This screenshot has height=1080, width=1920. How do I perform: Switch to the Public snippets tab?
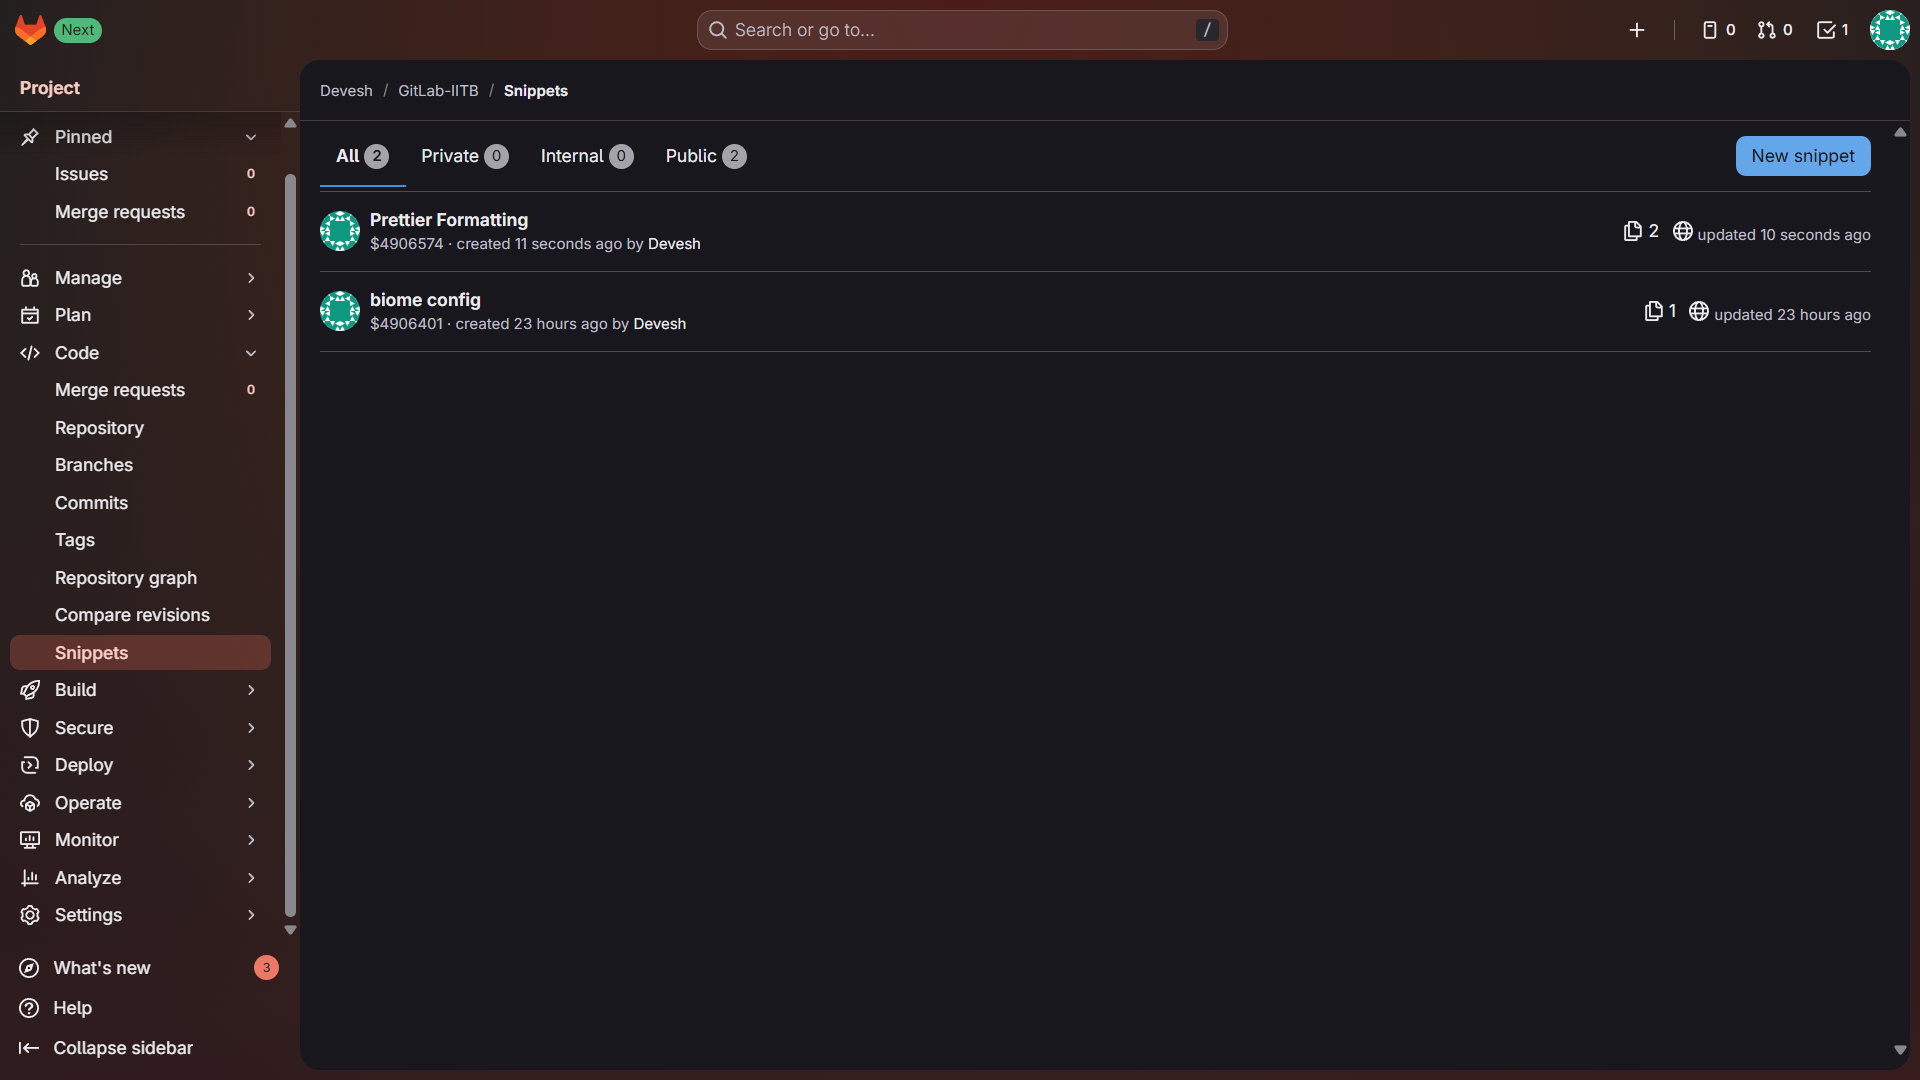pos(704,156)
